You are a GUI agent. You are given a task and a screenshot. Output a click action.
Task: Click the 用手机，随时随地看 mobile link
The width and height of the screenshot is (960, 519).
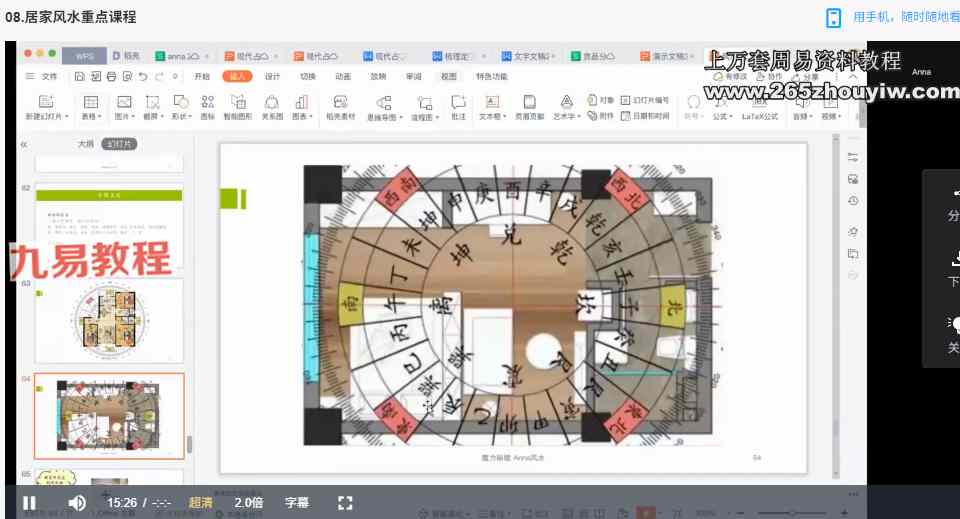tap(905, 17)
